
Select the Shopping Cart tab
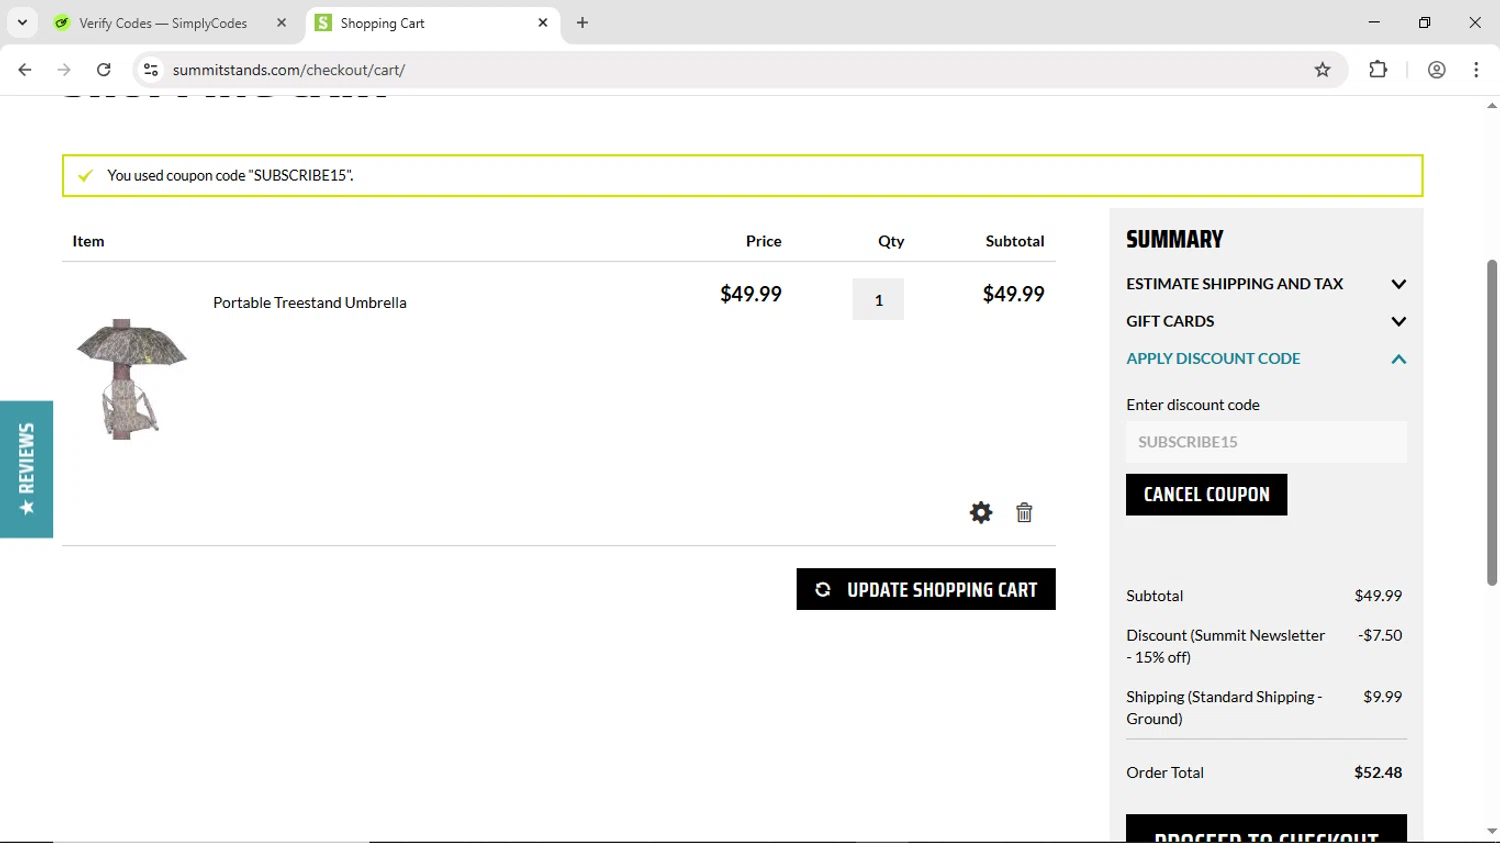point(432,23)
